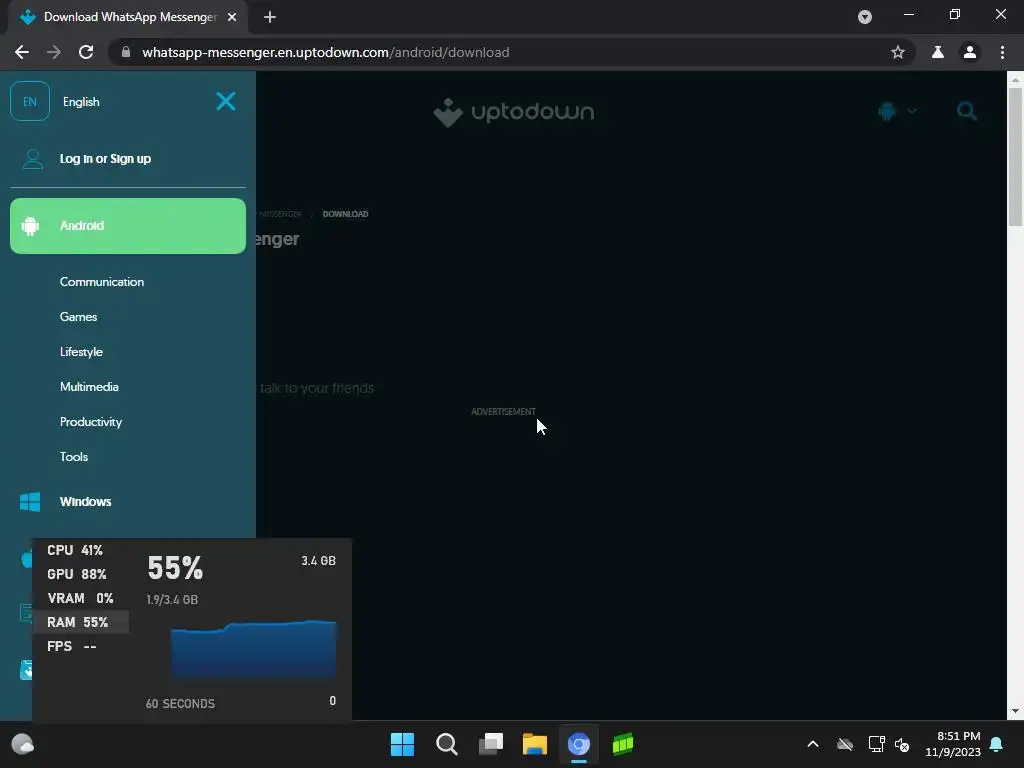Image resolution: width=1024 pixels, height=768 pixels.
Task: Click the Android platform icon in header
Action: (888, 111)
